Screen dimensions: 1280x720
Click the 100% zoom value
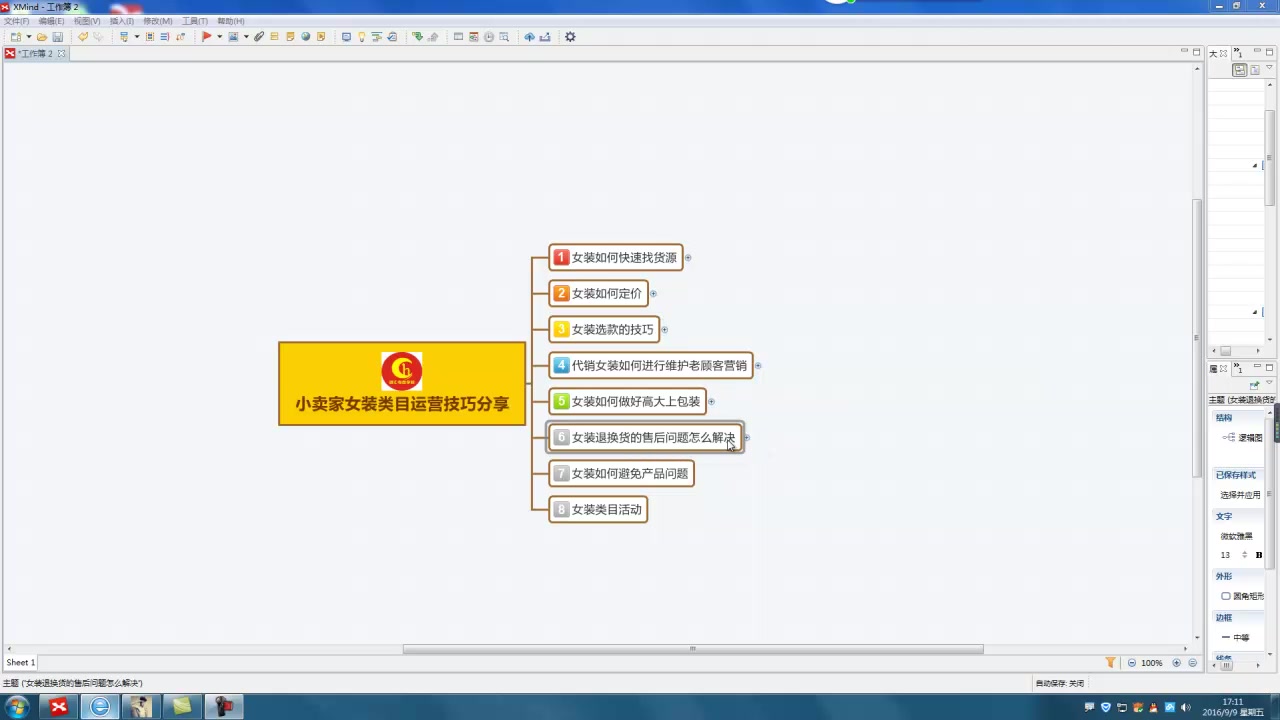pos(1152,663)
